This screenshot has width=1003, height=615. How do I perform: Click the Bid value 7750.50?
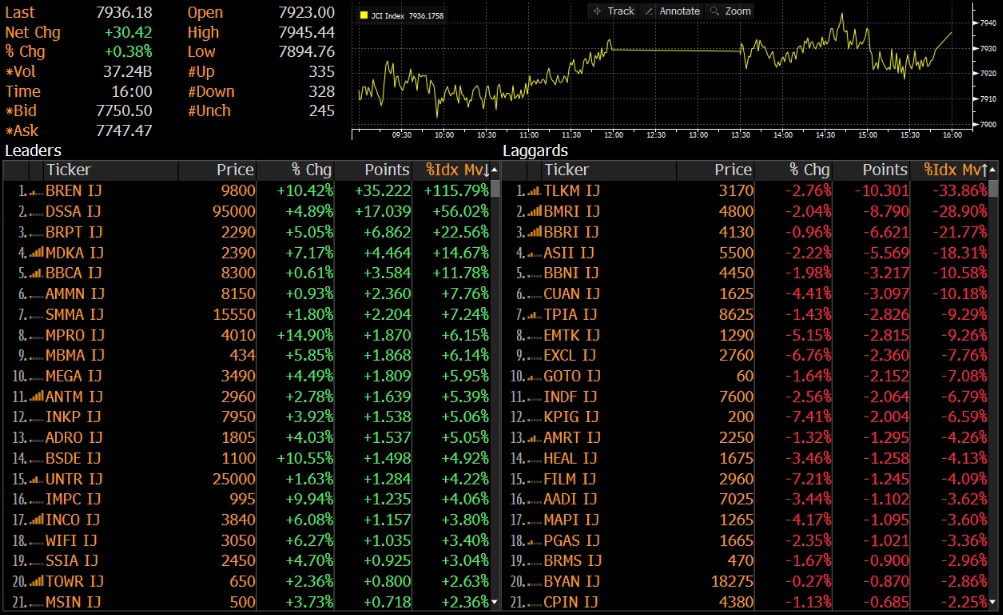124,111
